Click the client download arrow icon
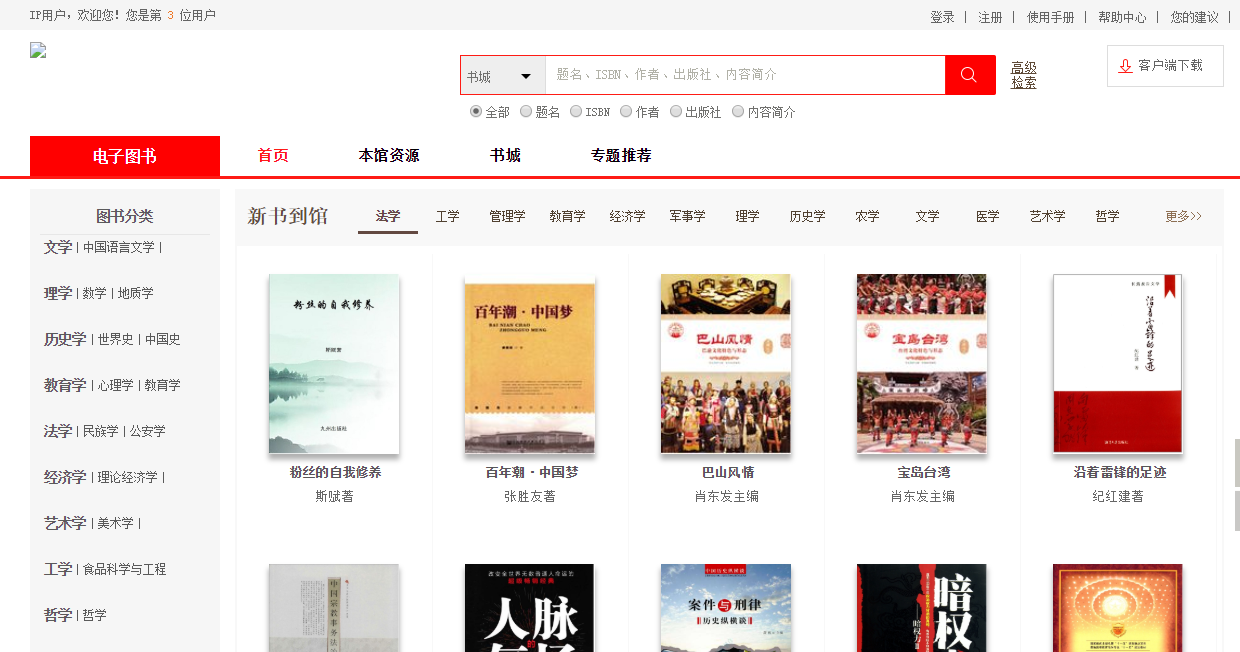Image resolution: width=1240 pixels, height=652 pixels. pyautogui.click(x=1125, y=66)
